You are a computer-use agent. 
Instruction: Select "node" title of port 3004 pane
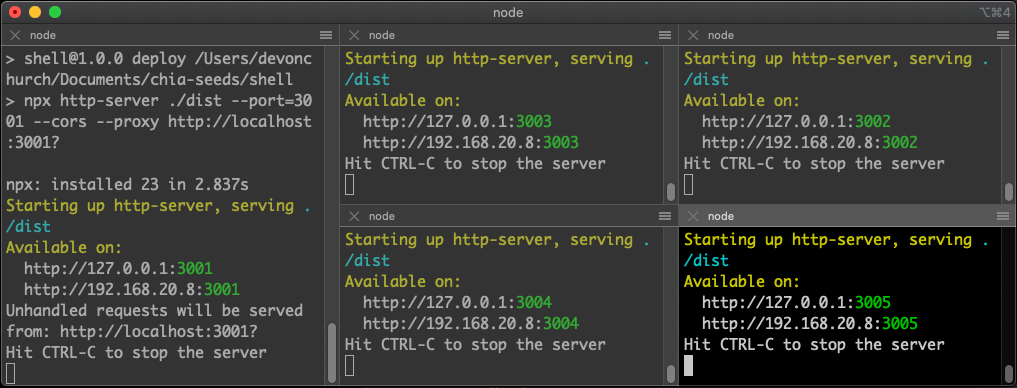[381, 216]
